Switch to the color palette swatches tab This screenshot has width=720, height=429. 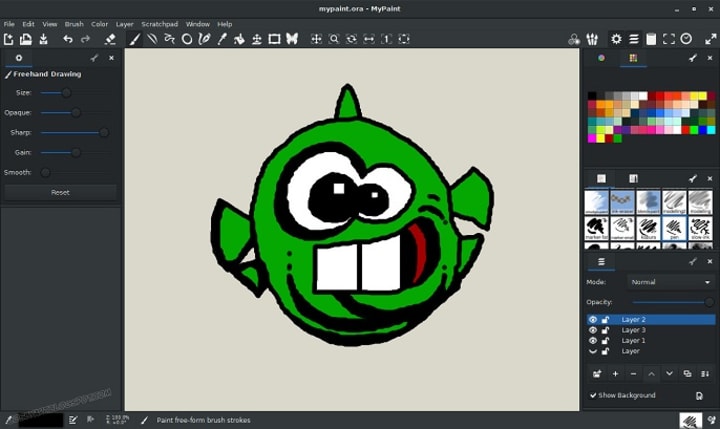(x=633, y=58)
